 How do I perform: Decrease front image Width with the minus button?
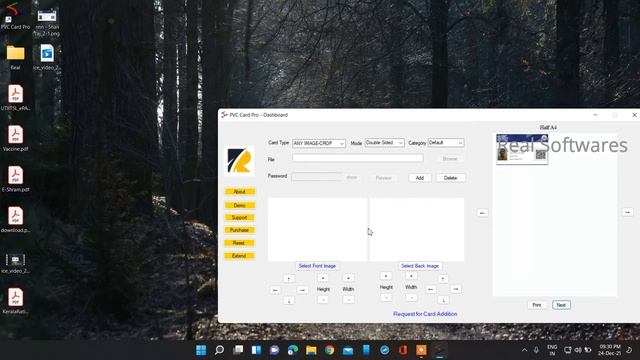tap(348, 300)
